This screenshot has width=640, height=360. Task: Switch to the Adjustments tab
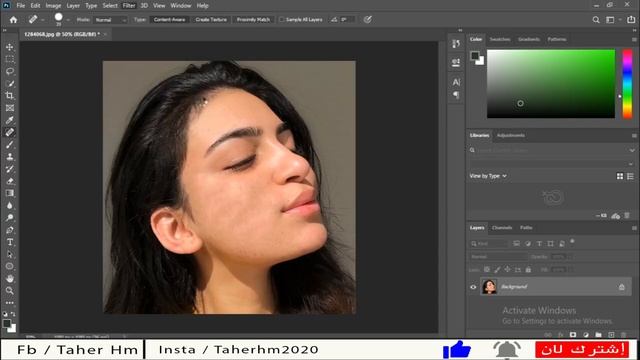[x=511, y=136]
